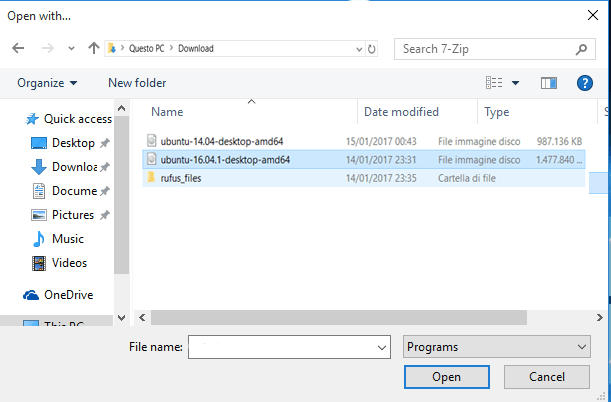Click the 15/01/2017 00:43 date cell
Viewport: 611px width, 402px height.
[x=381, y=141]
